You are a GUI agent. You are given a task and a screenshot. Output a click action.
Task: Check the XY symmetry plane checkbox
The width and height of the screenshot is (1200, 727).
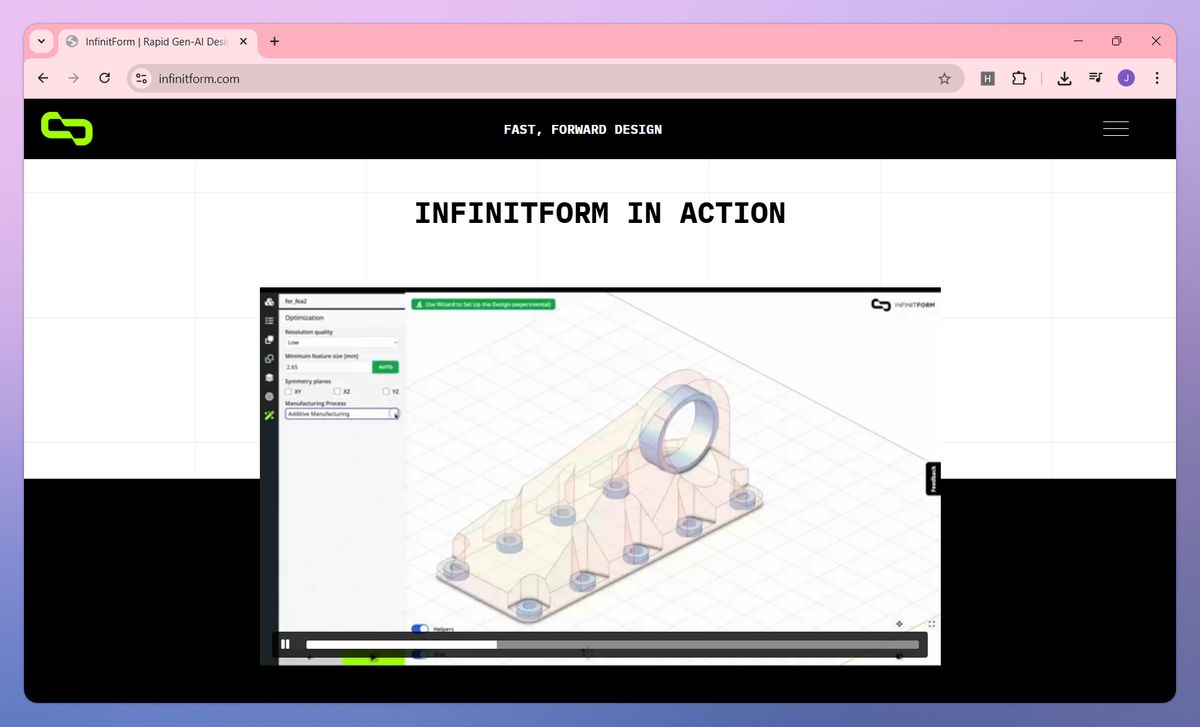coord(287,392)
